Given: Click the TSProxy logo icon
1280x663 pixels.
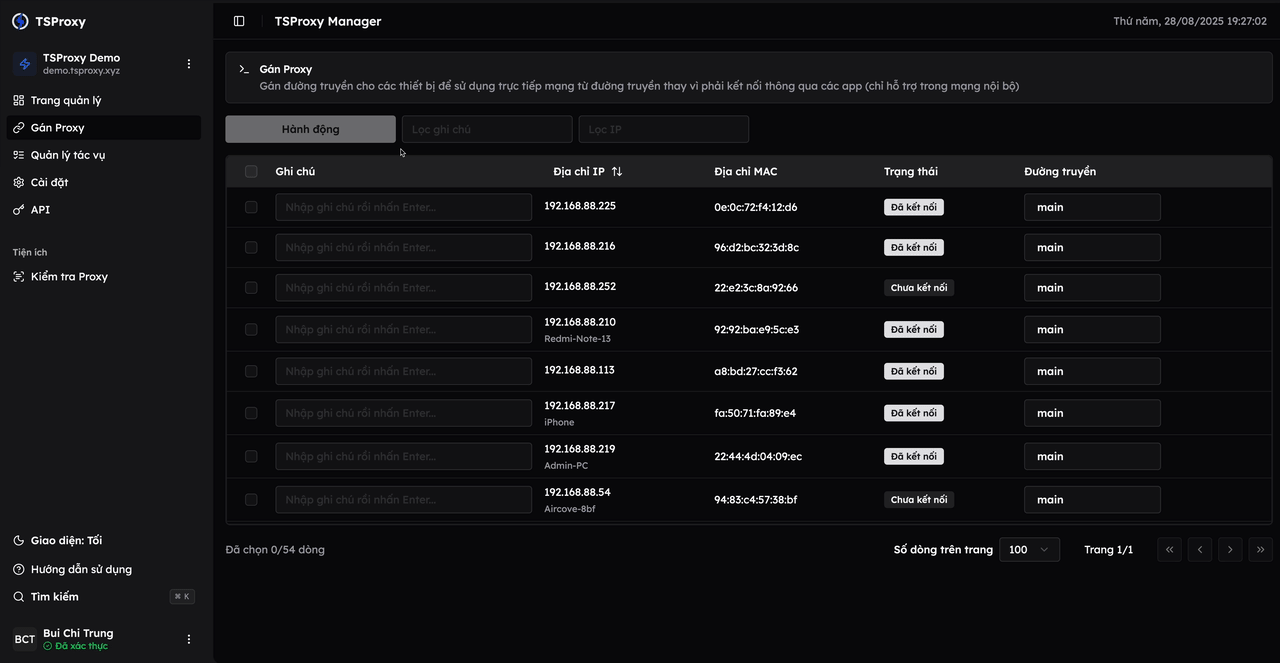Looking at the screenshot, I should click(20, 21).
